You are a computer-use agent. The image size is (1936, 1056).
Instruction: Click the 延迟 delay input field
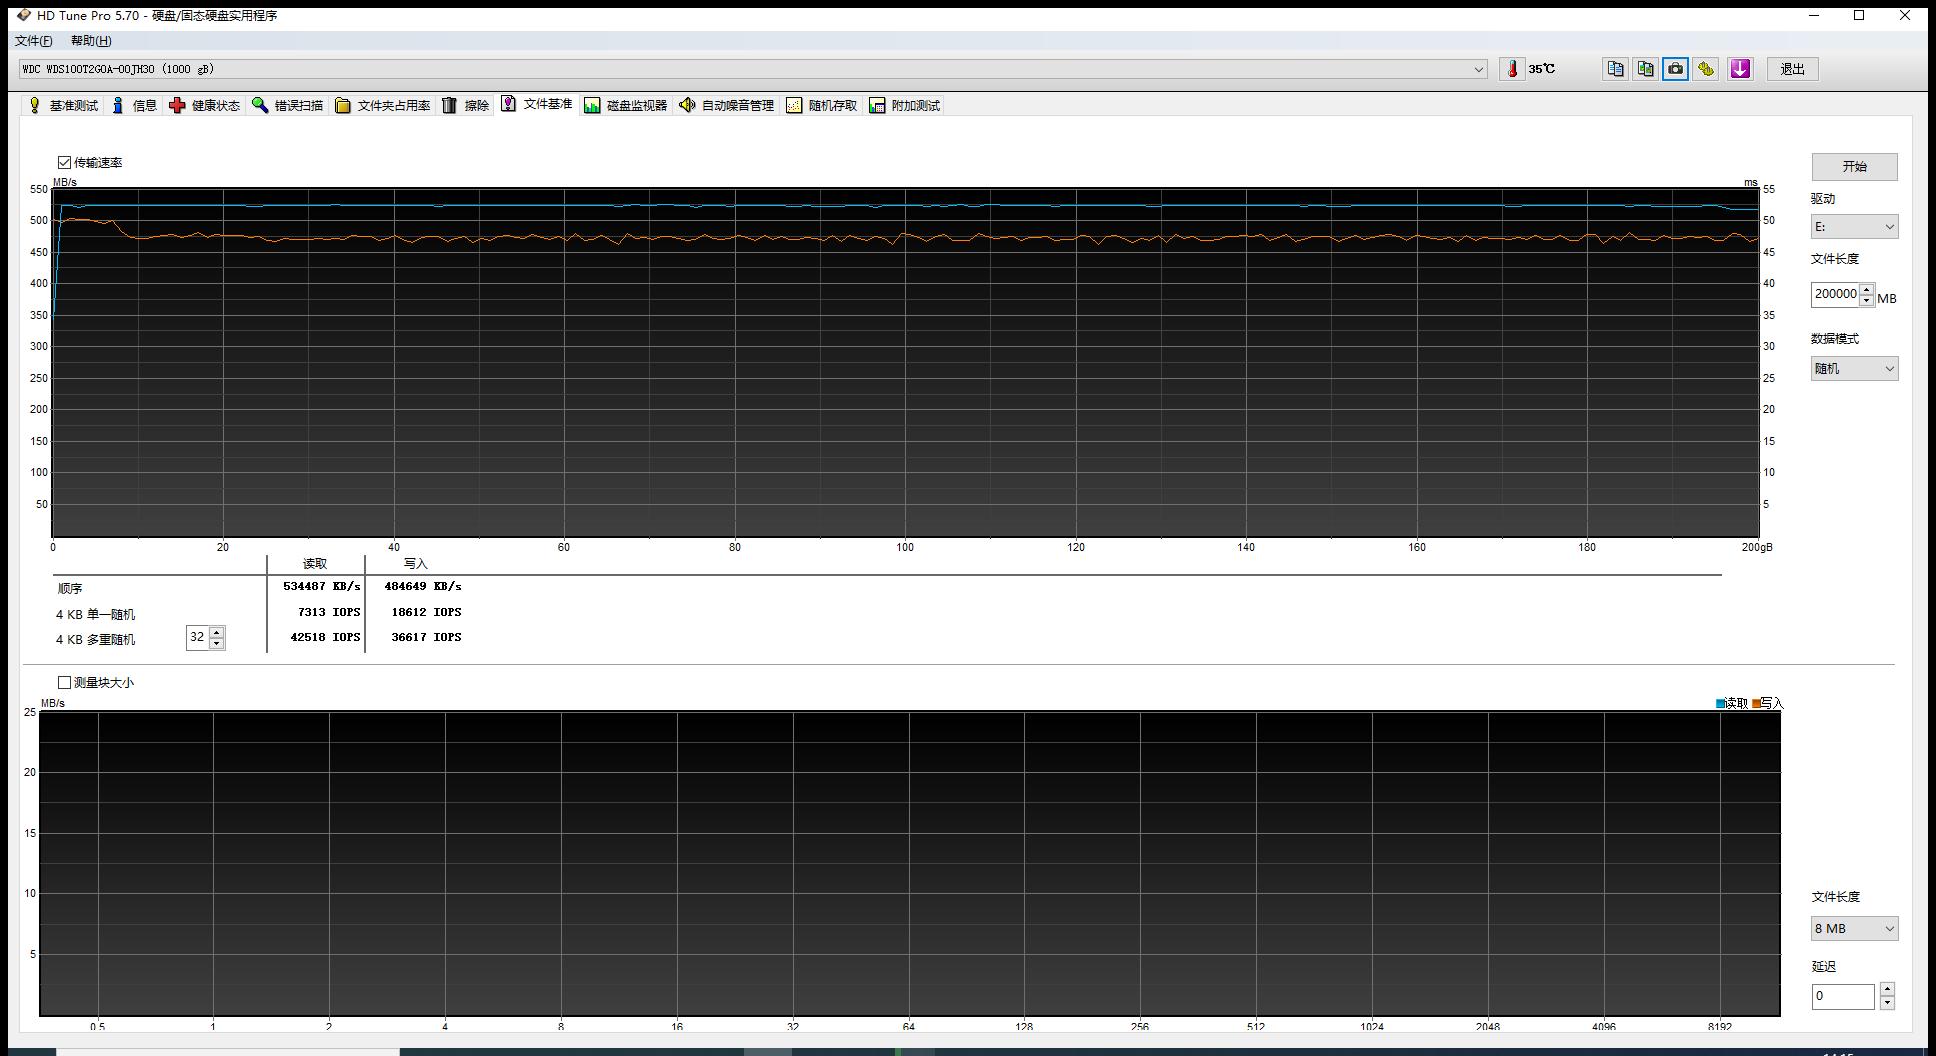coord(1842,996)
